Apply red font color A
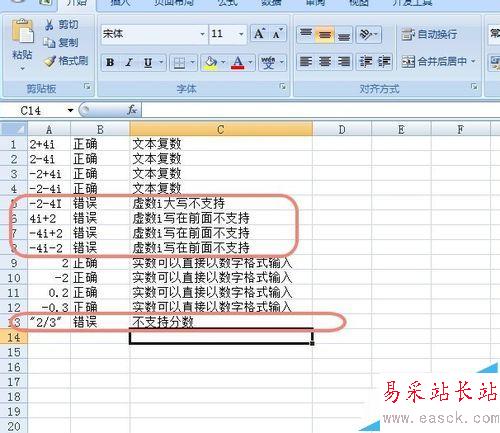 (238, 62)
